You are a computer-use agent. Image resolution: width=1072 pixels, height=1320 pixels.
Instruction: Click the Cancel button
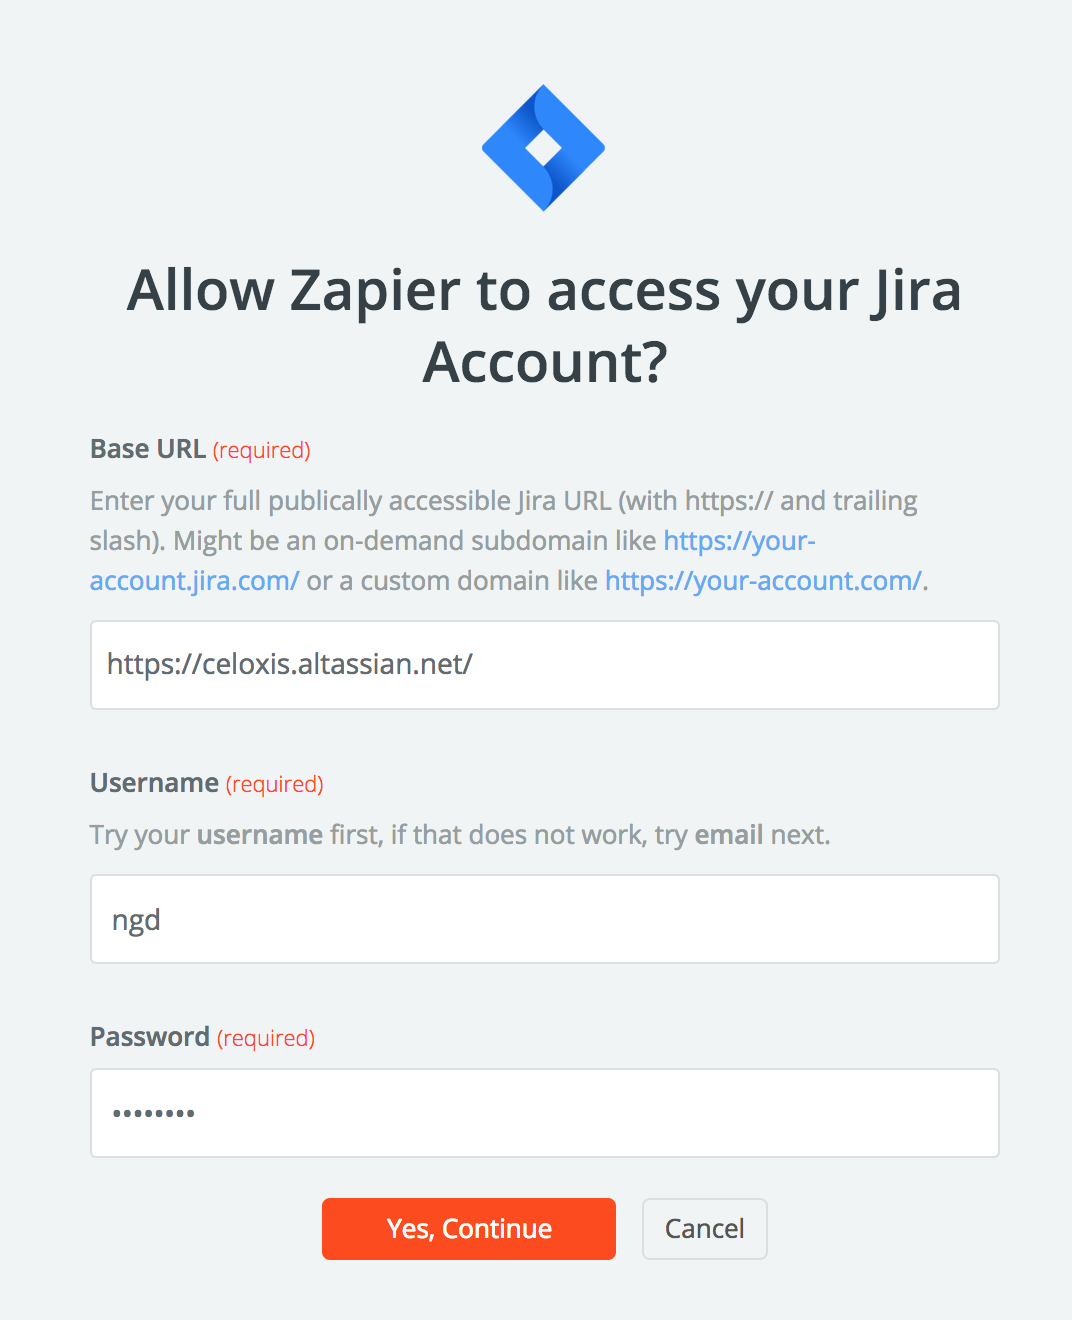point(704,1229)
